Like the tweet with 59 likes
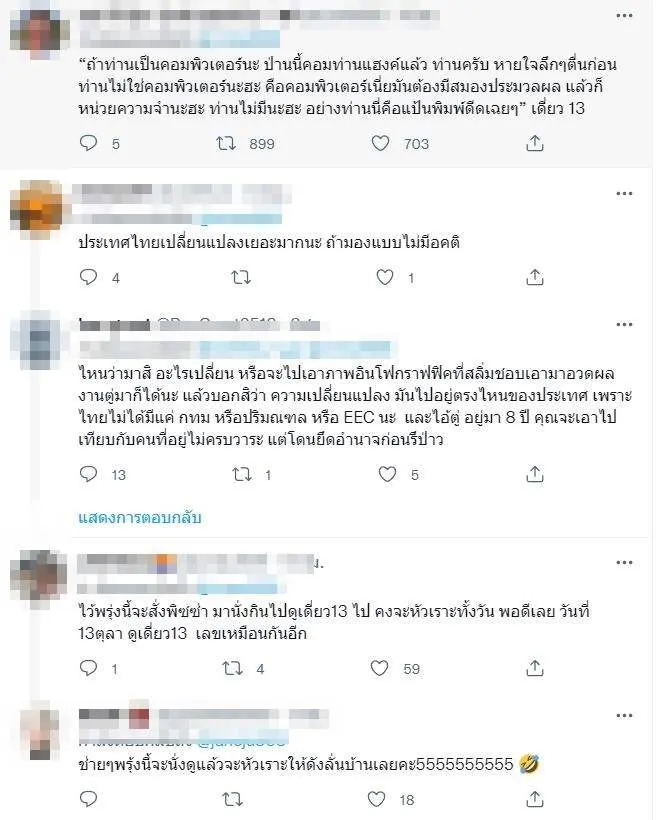Viewport: 658px width, 820px height. pos(380,668)
